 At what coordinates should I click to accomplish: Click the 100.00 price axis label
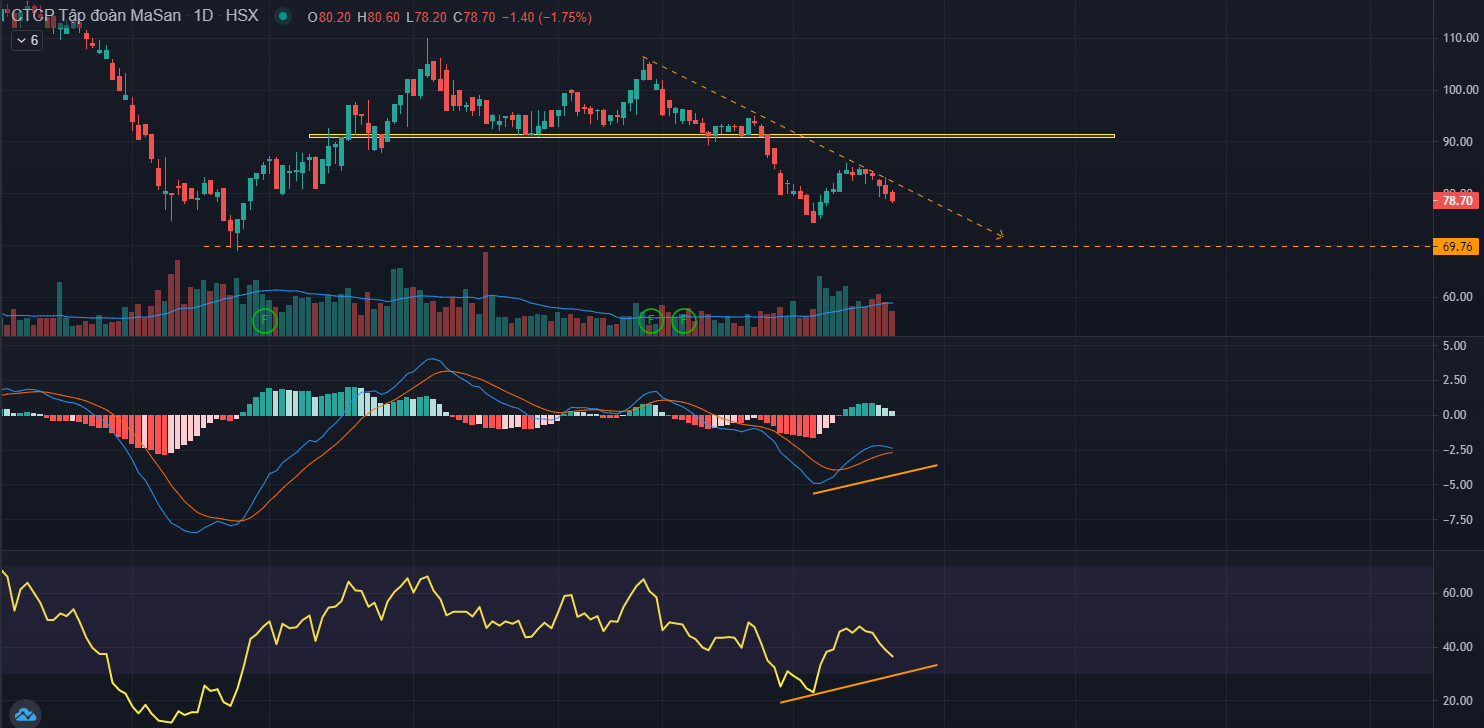click(x=1460, y=90)
